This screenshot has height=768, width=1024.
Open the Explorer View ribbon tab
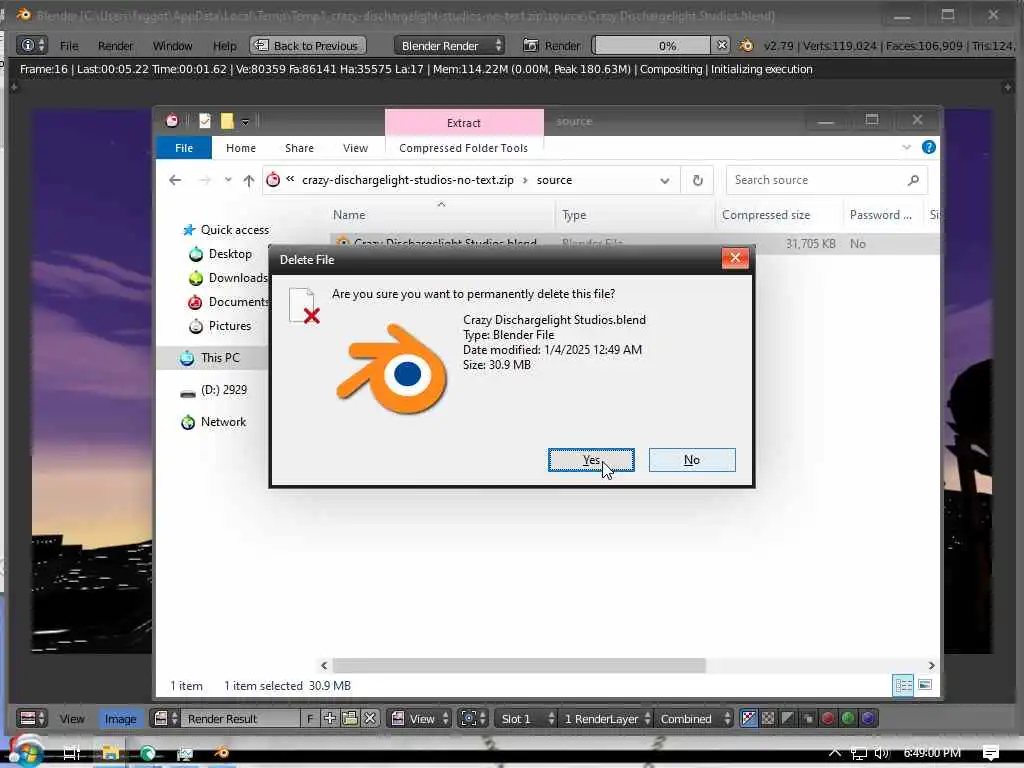(355, 148)
